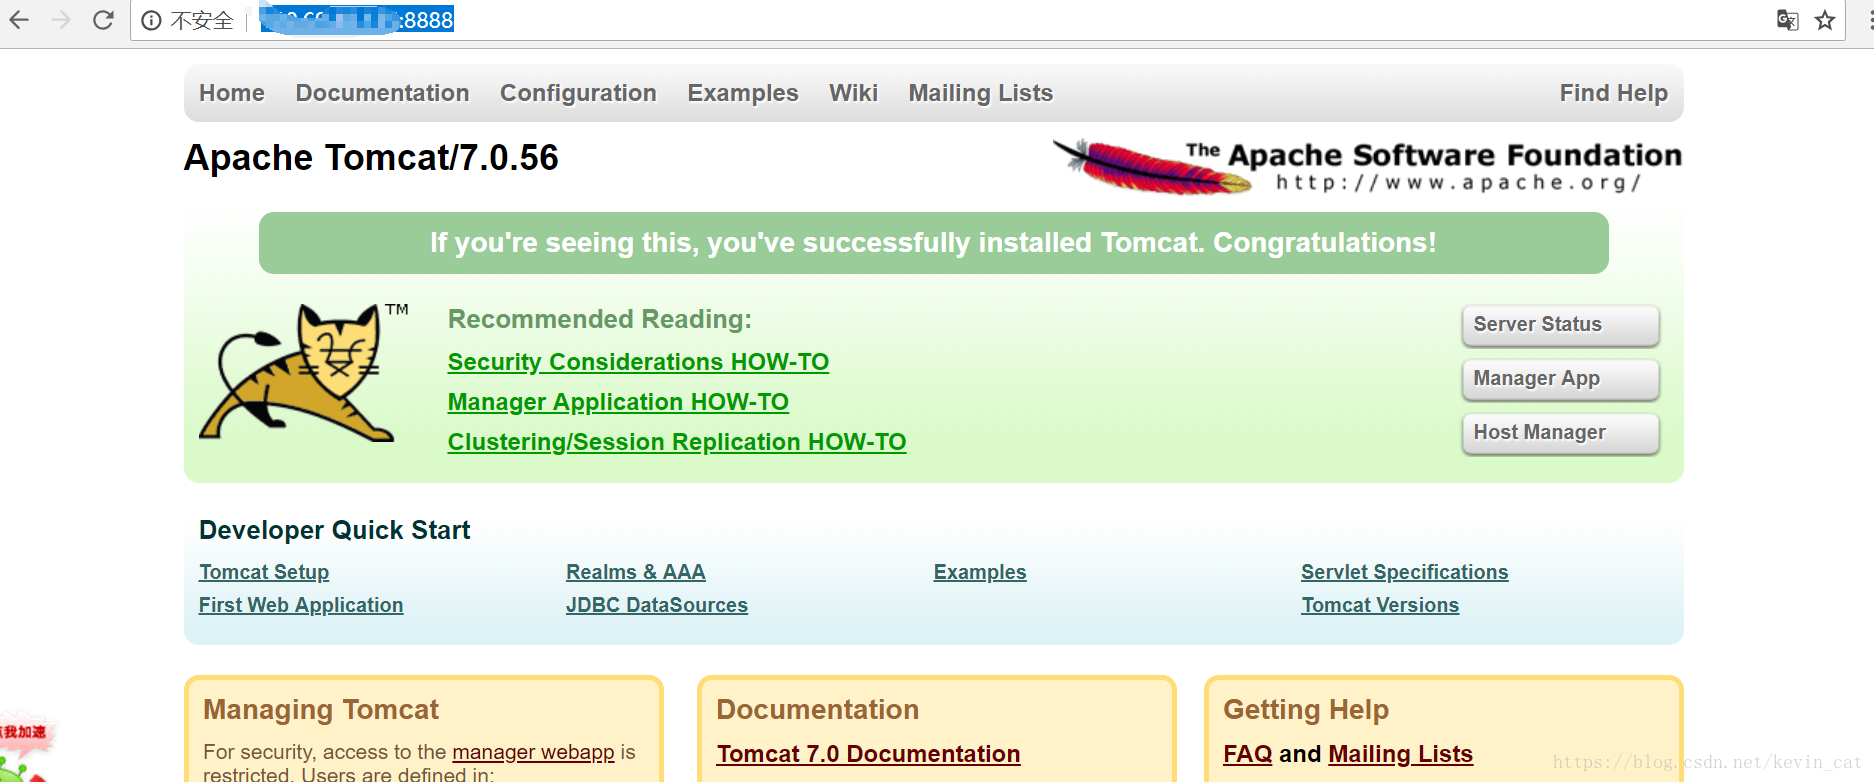Open the Mailing Lists nav item
Viewport: 1874px width, 782px height.
pos(980,93)
